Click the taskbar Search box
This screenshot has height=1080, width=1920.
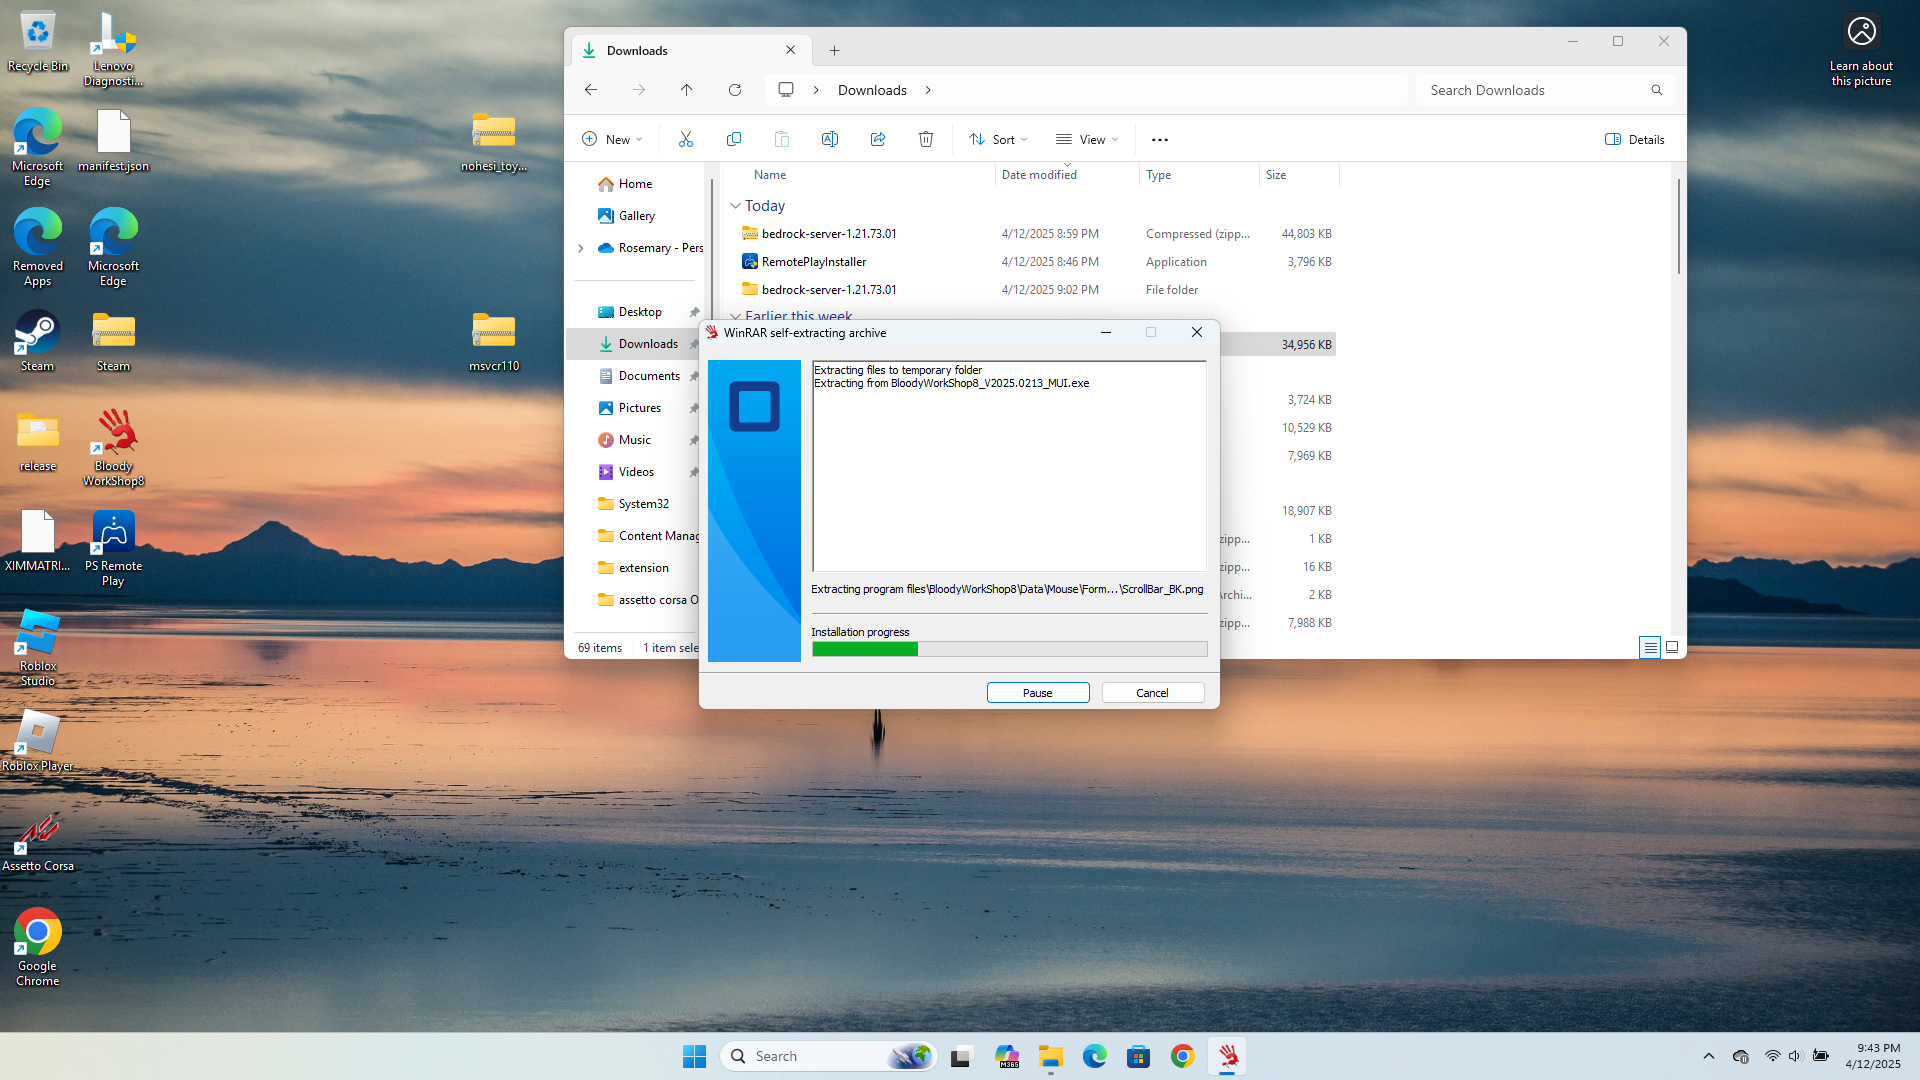pos(828,1056)
